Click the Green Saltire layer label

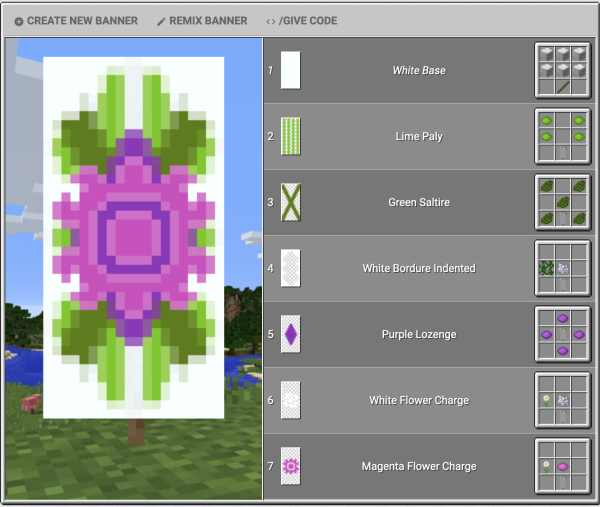click(418, 203)
